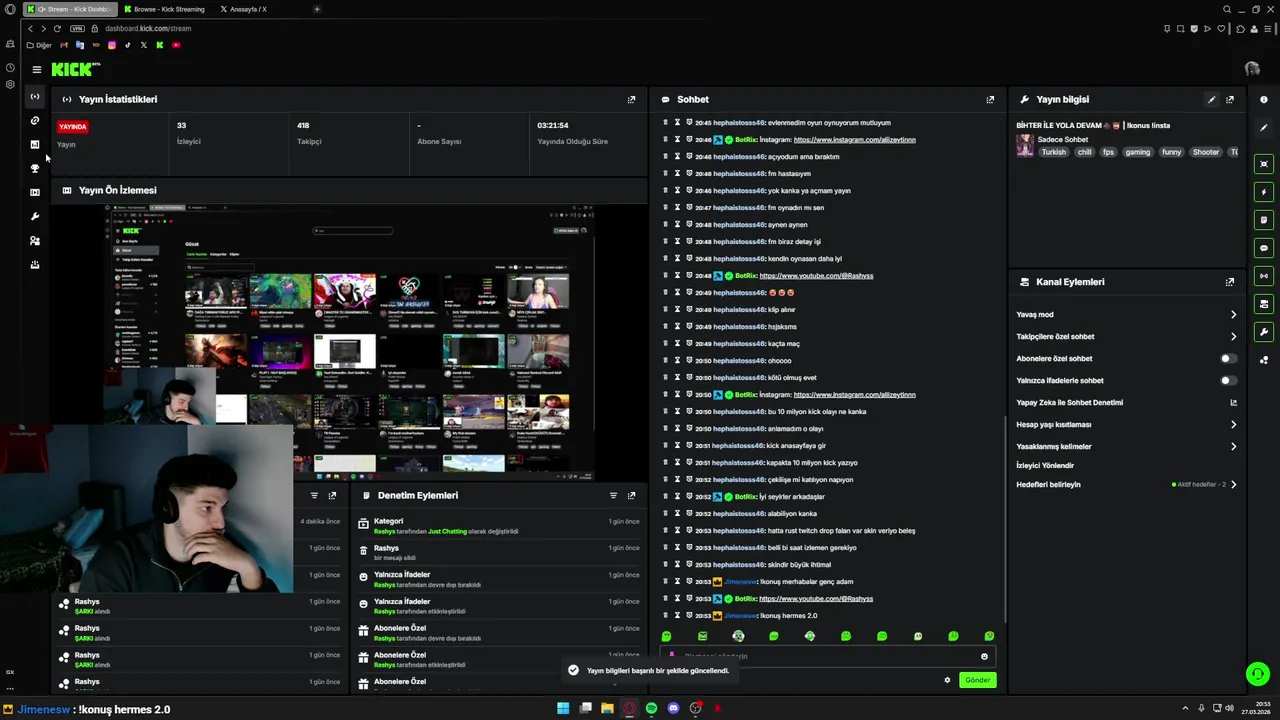Open the download tray icon in left sidebar
Screen dimensions: 1280x720
pyautogui.click(x=35, y=264)
